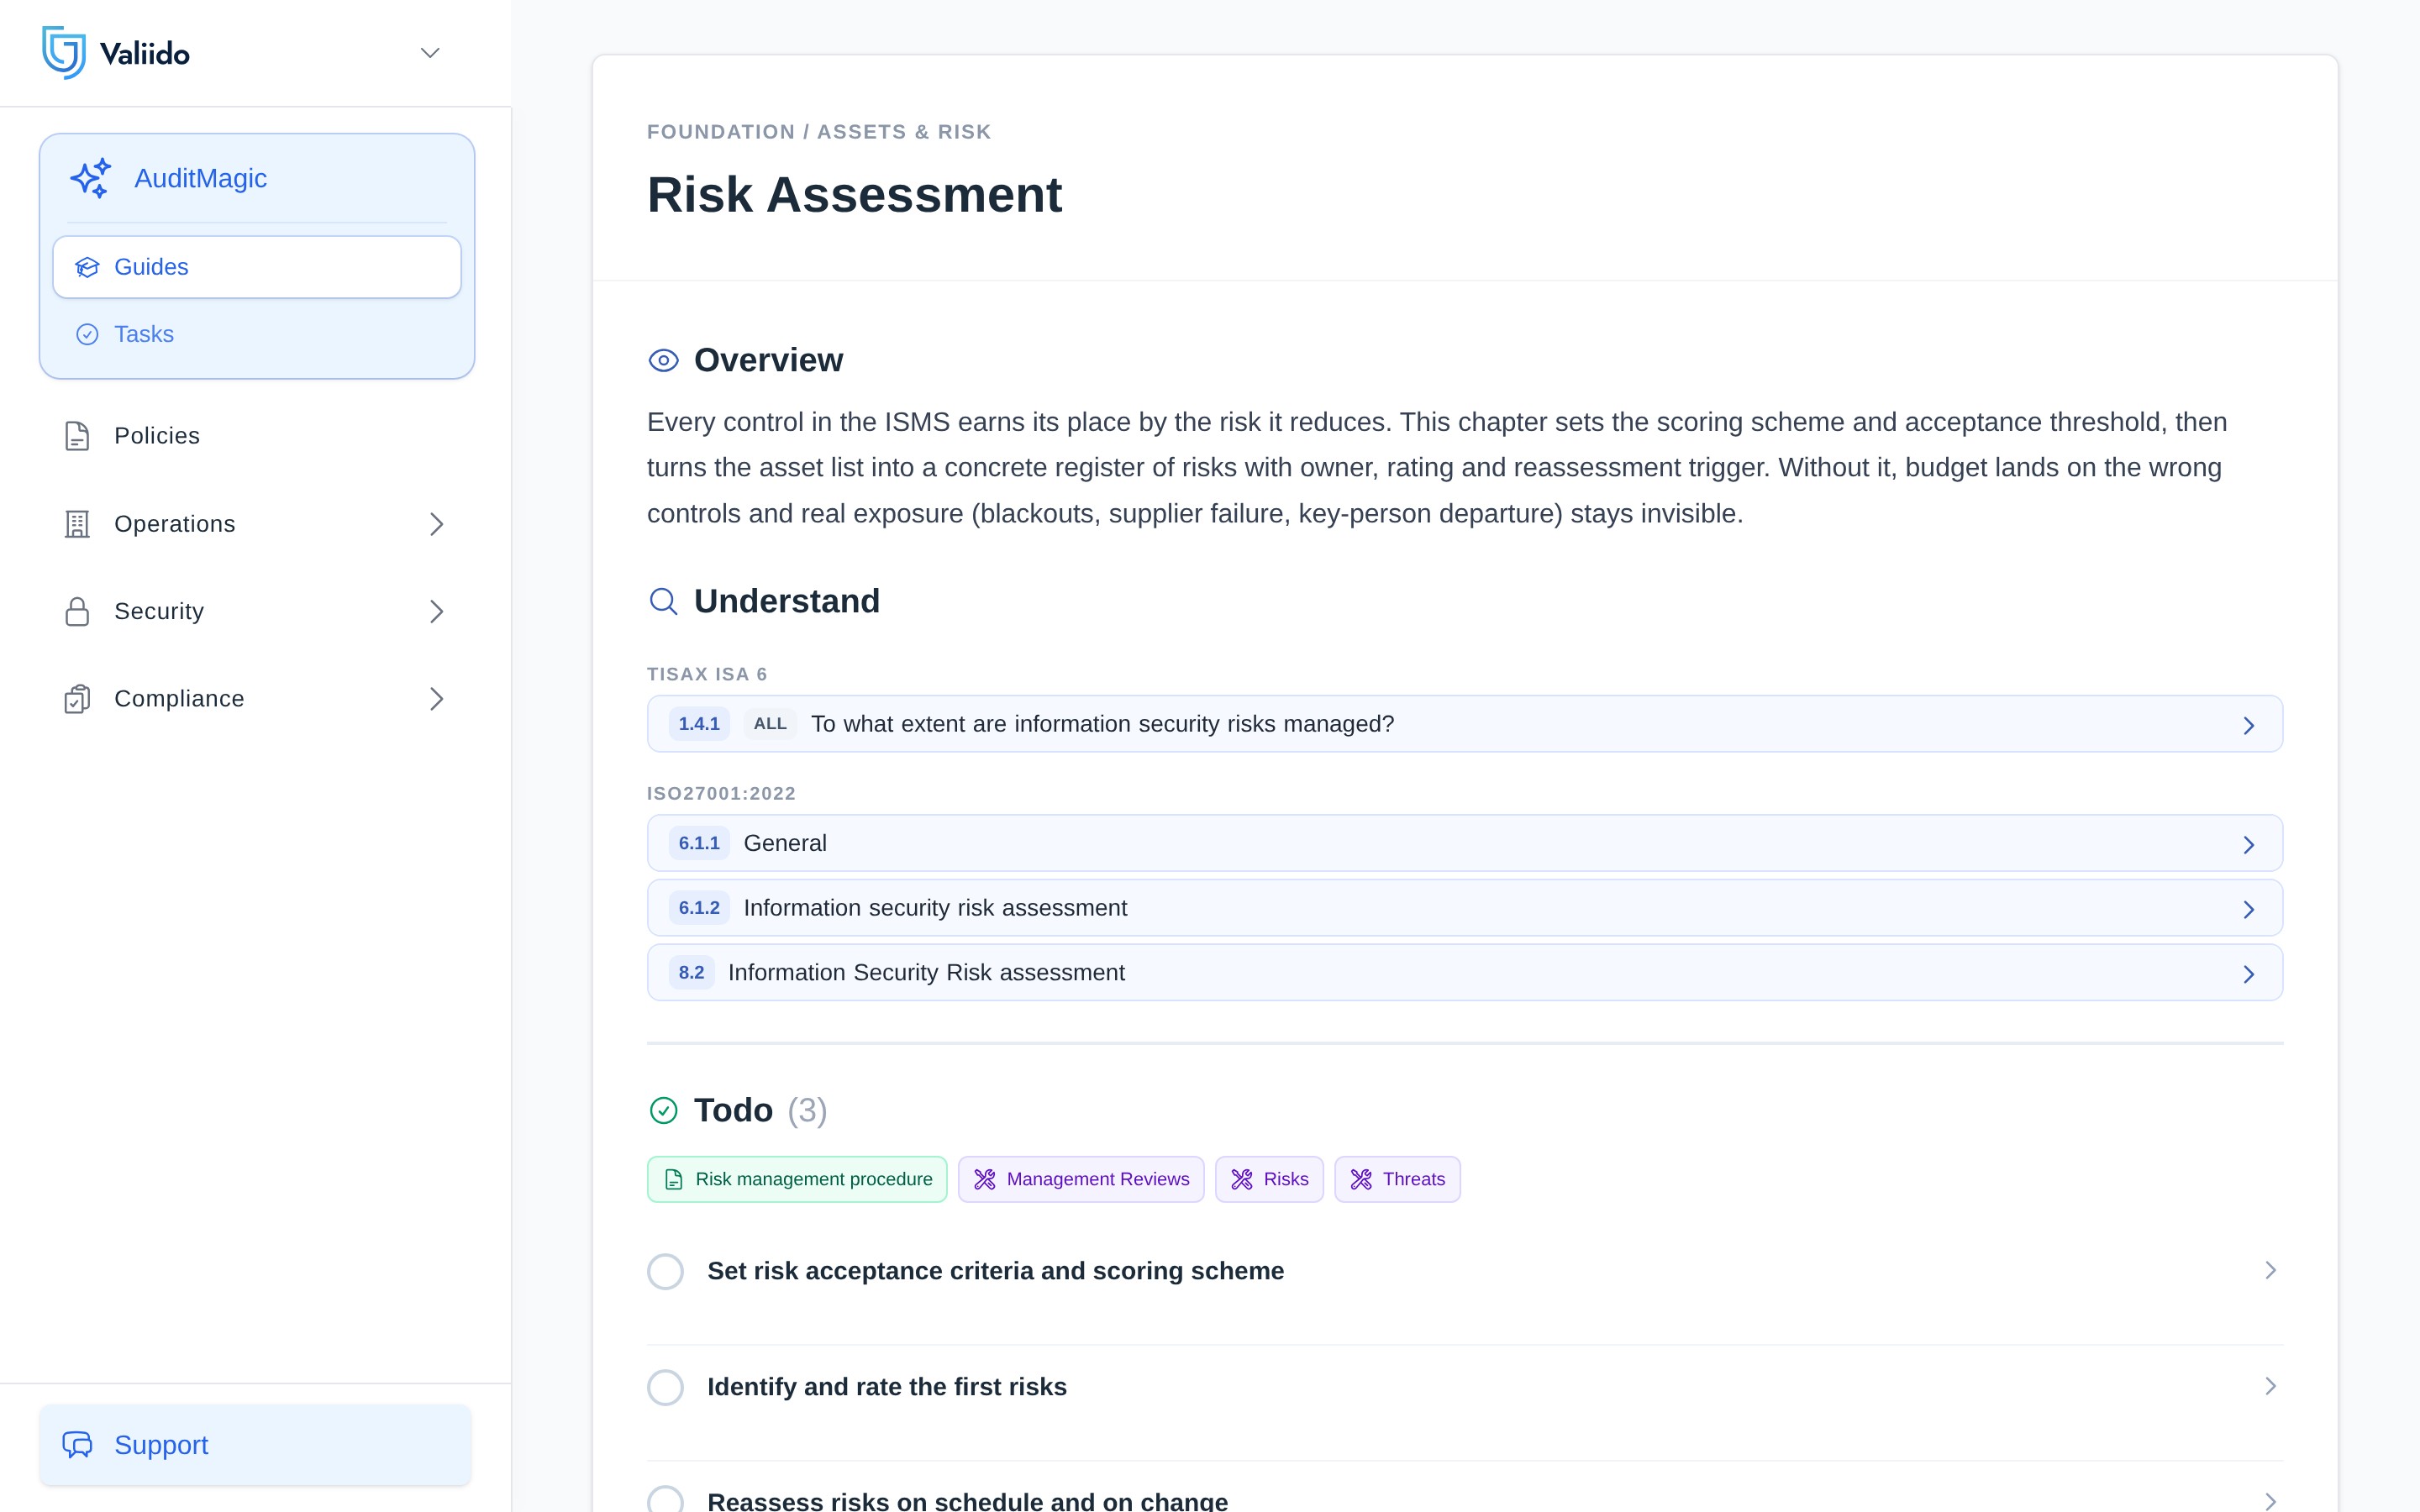Open the Policies page

pyautogui.click(x=257, y=436)
